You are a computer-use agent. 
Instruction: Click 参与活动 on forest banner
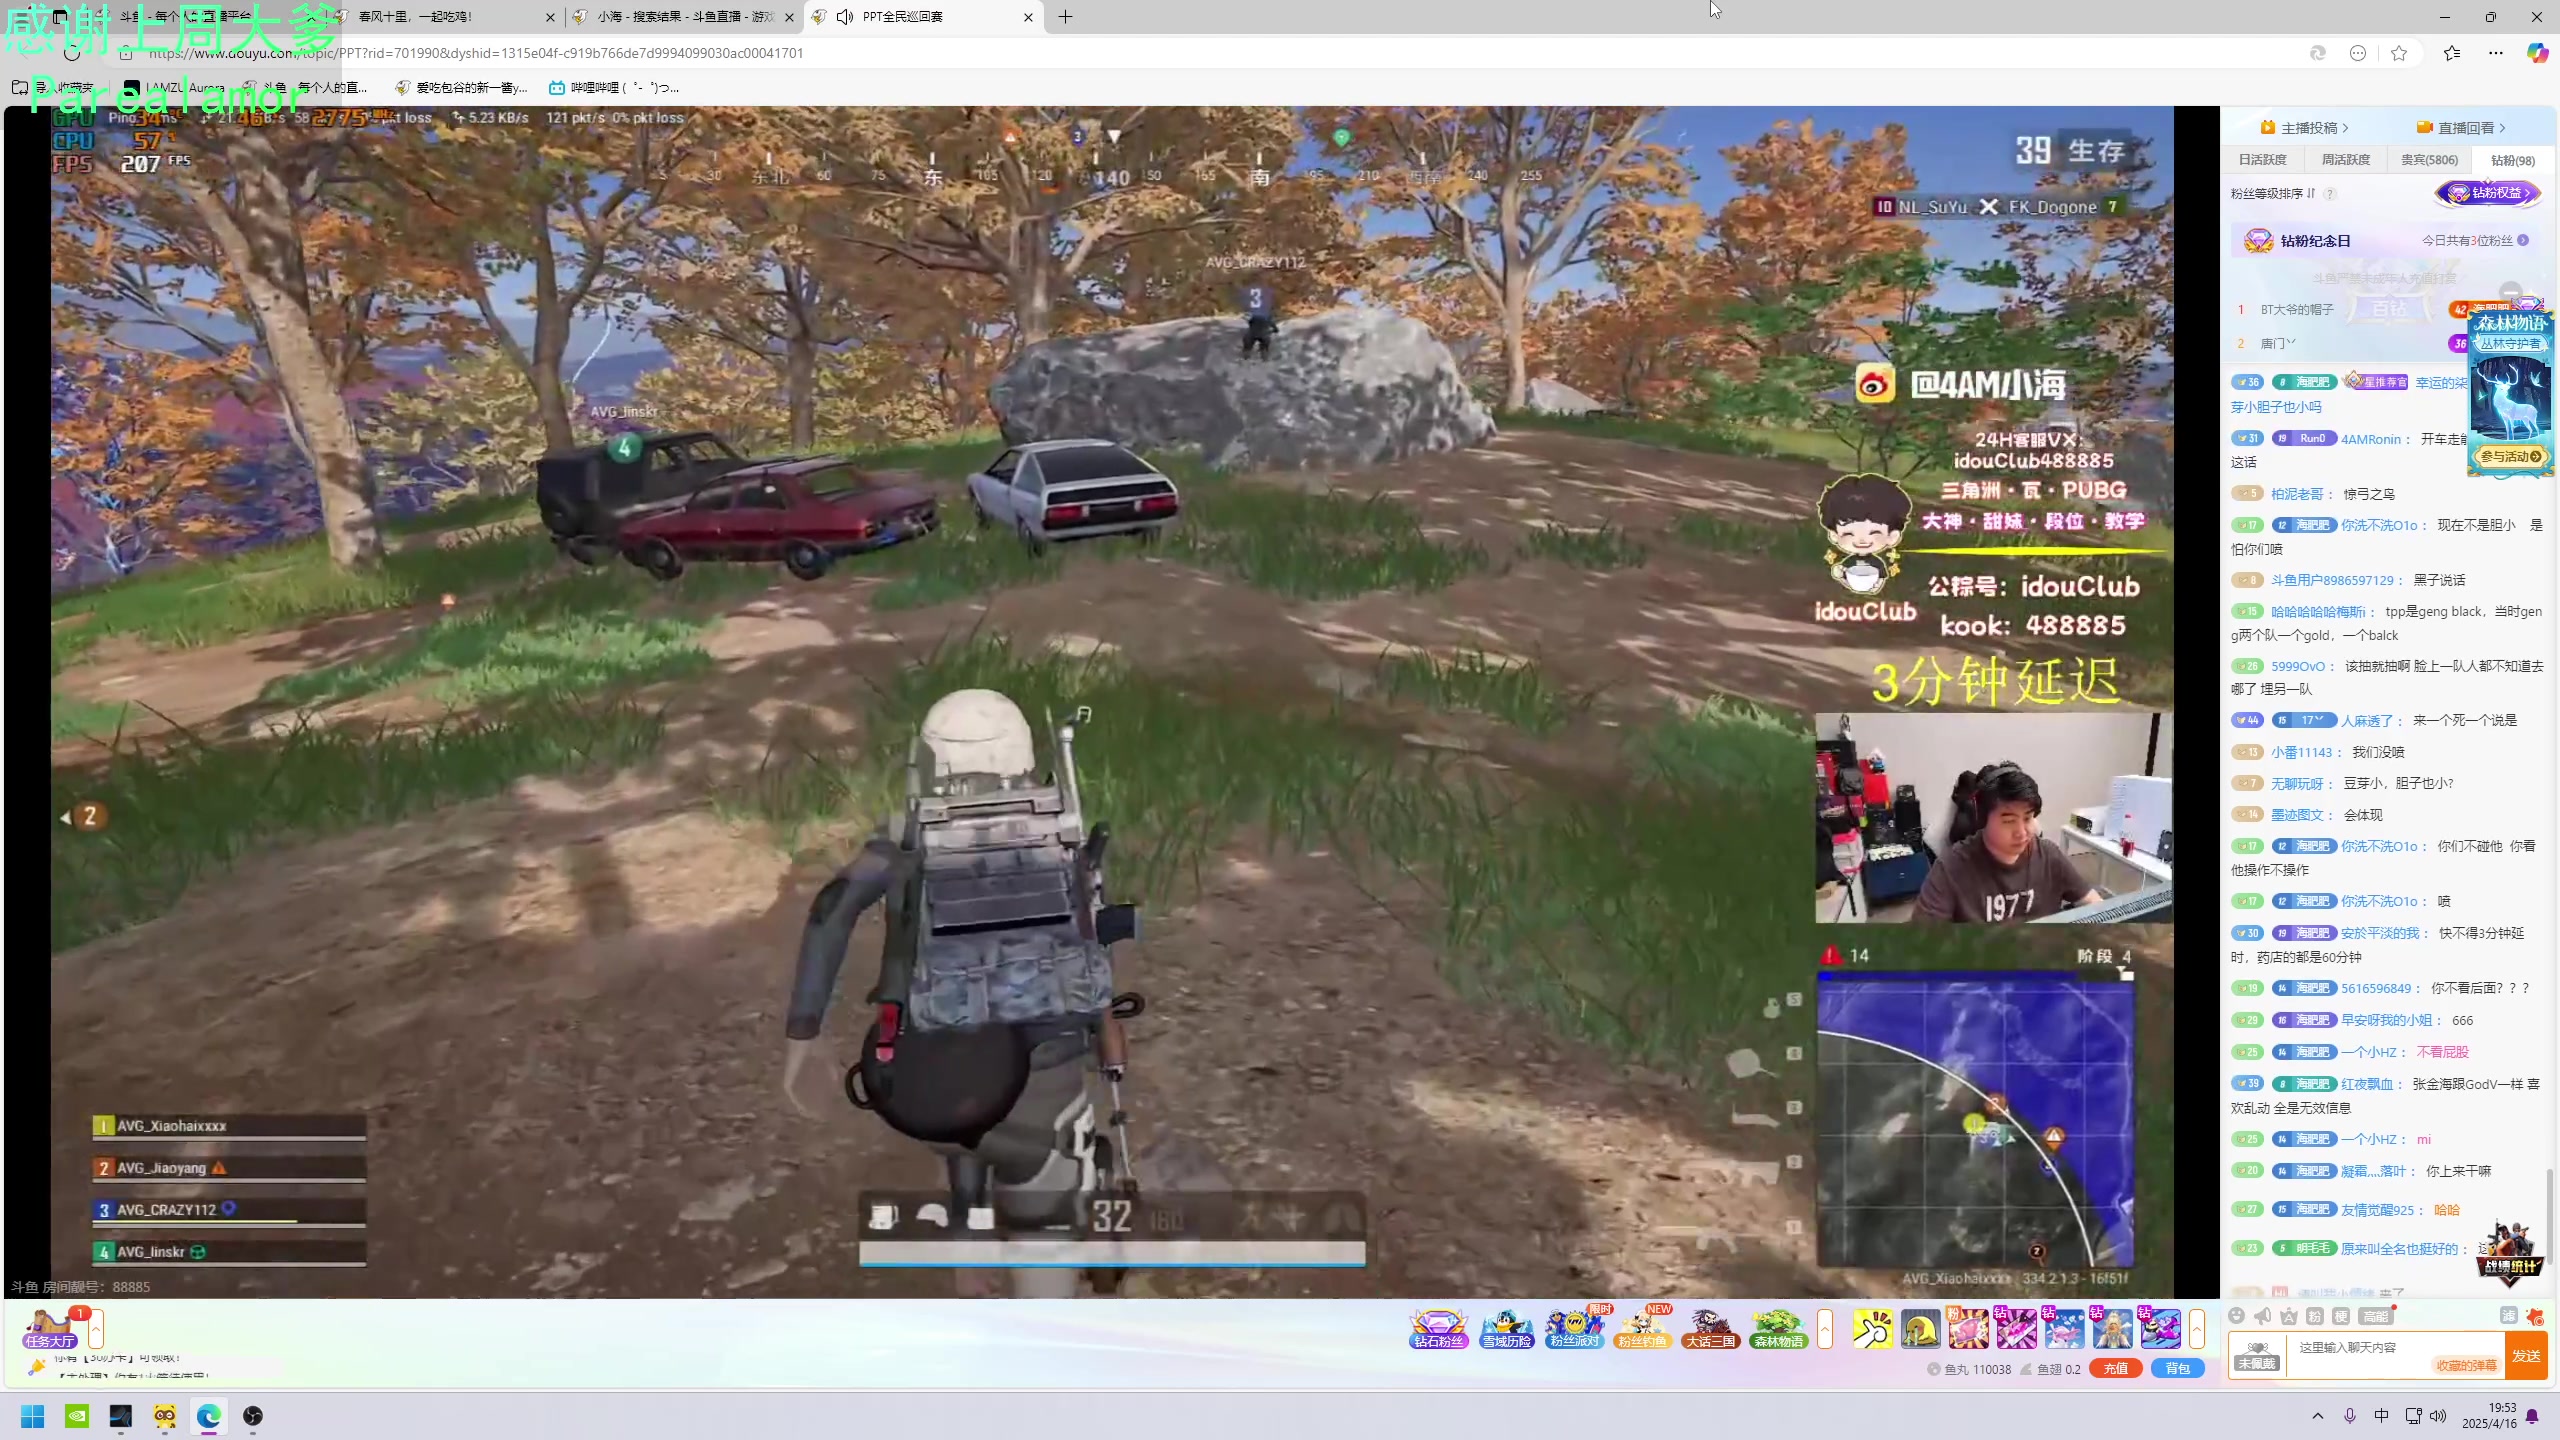click(x=2511, y=456)
